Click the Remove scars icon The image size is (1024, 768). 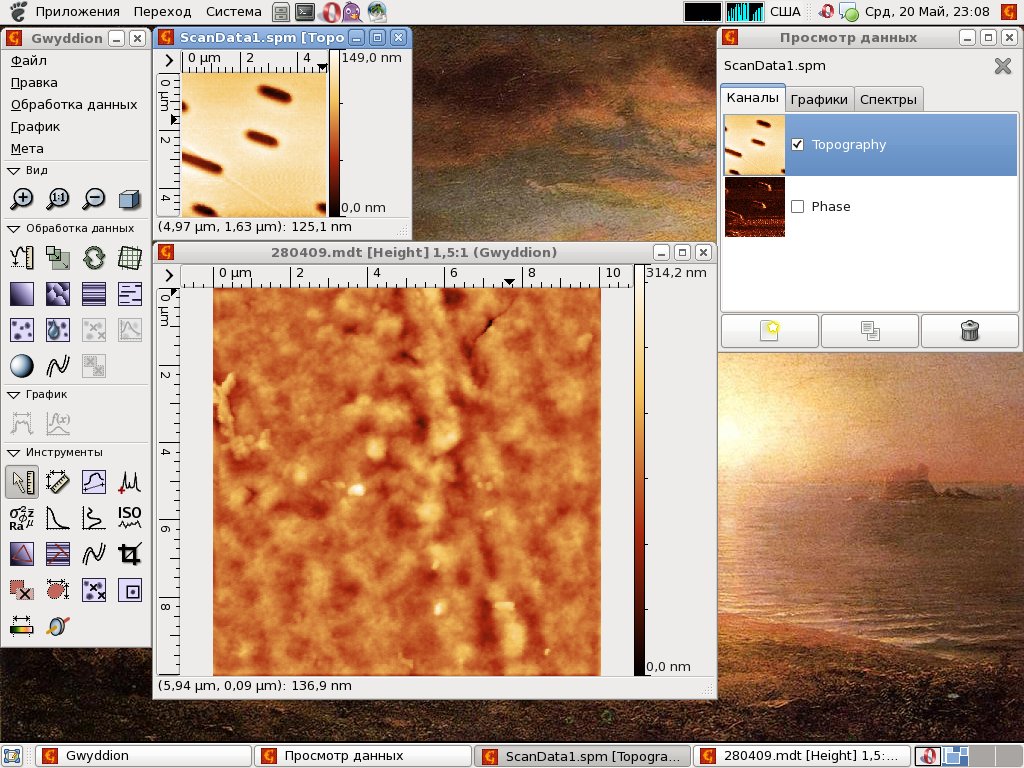[x=129, y=294]
